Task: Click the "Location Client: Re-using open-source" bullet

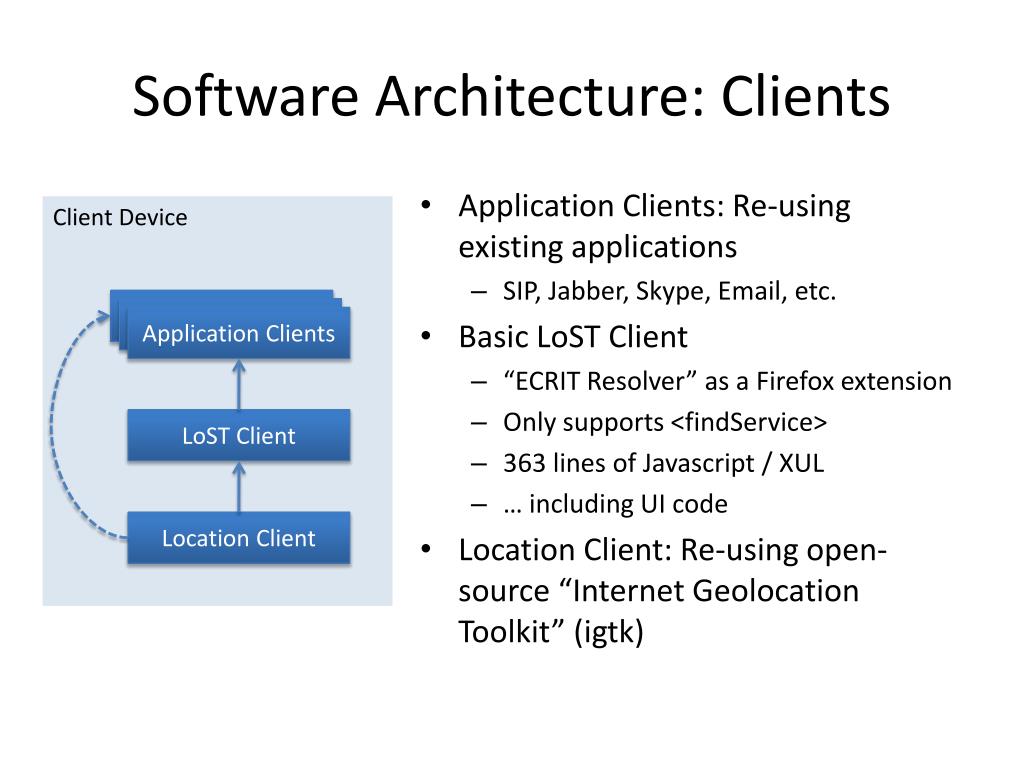Action: point(673,590)
